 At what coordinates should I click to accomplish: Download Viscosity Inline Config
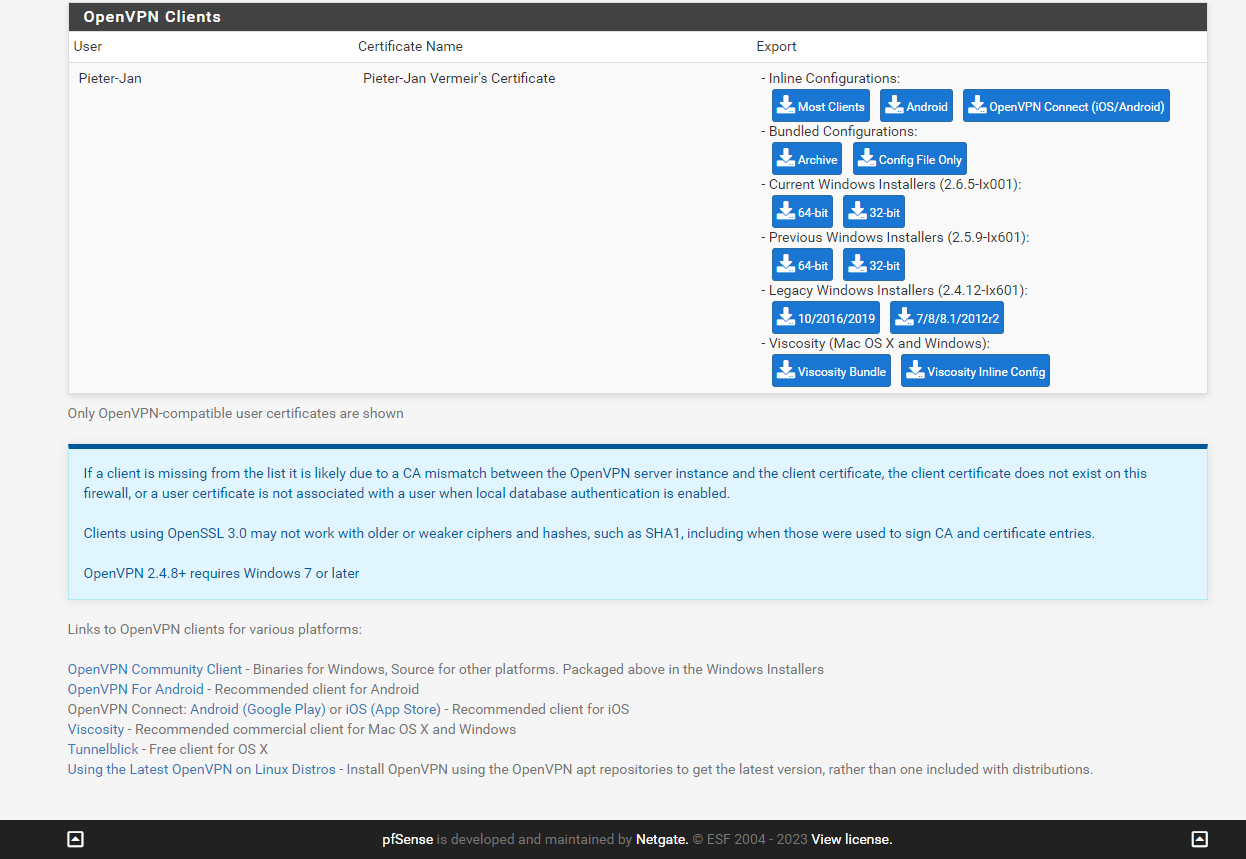coord(975,371)
